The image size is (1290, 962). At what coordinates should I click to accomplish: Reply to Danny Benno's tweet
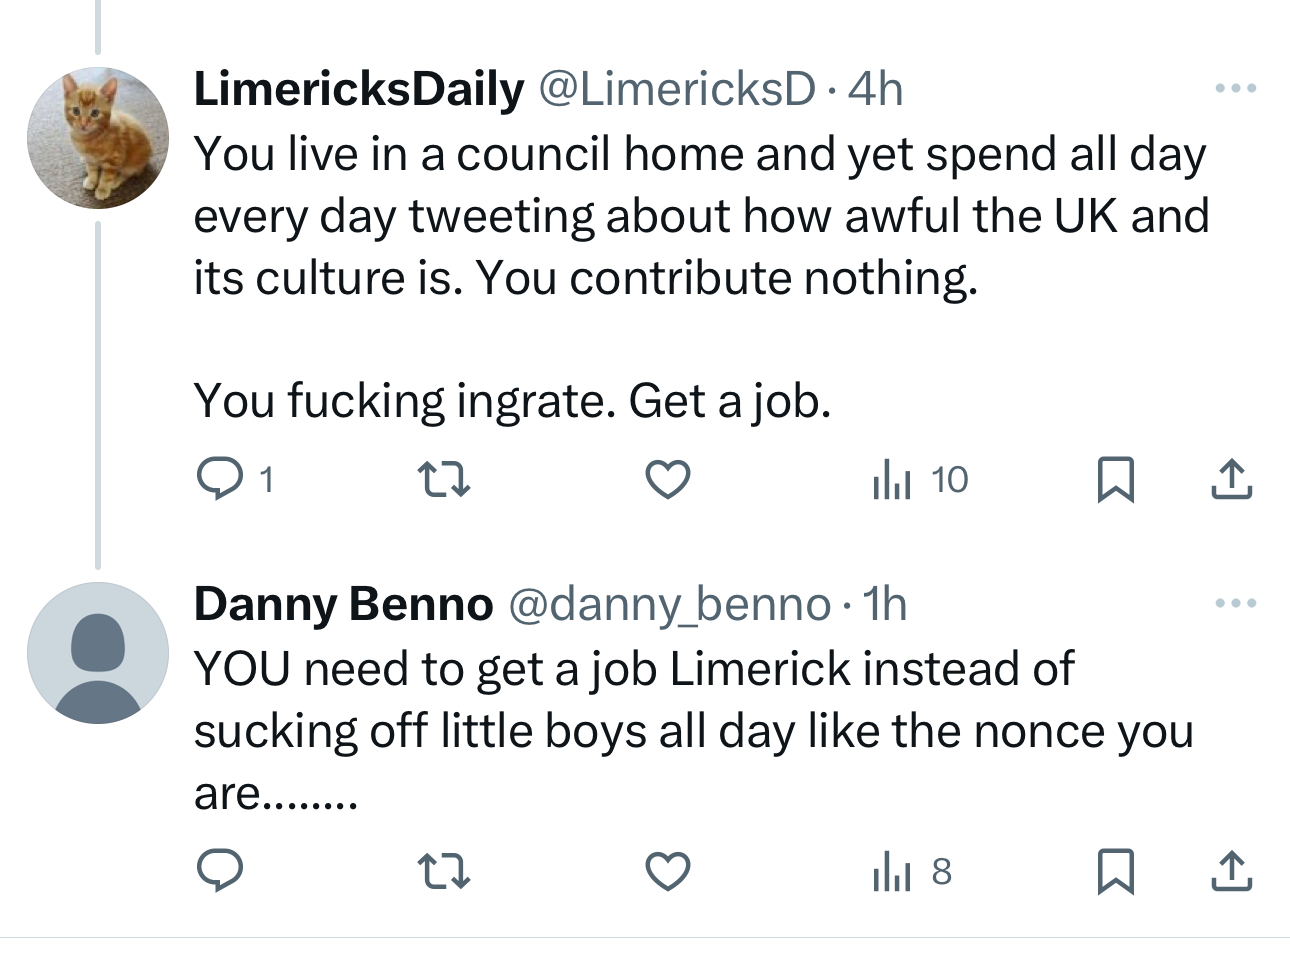[219, 871]
